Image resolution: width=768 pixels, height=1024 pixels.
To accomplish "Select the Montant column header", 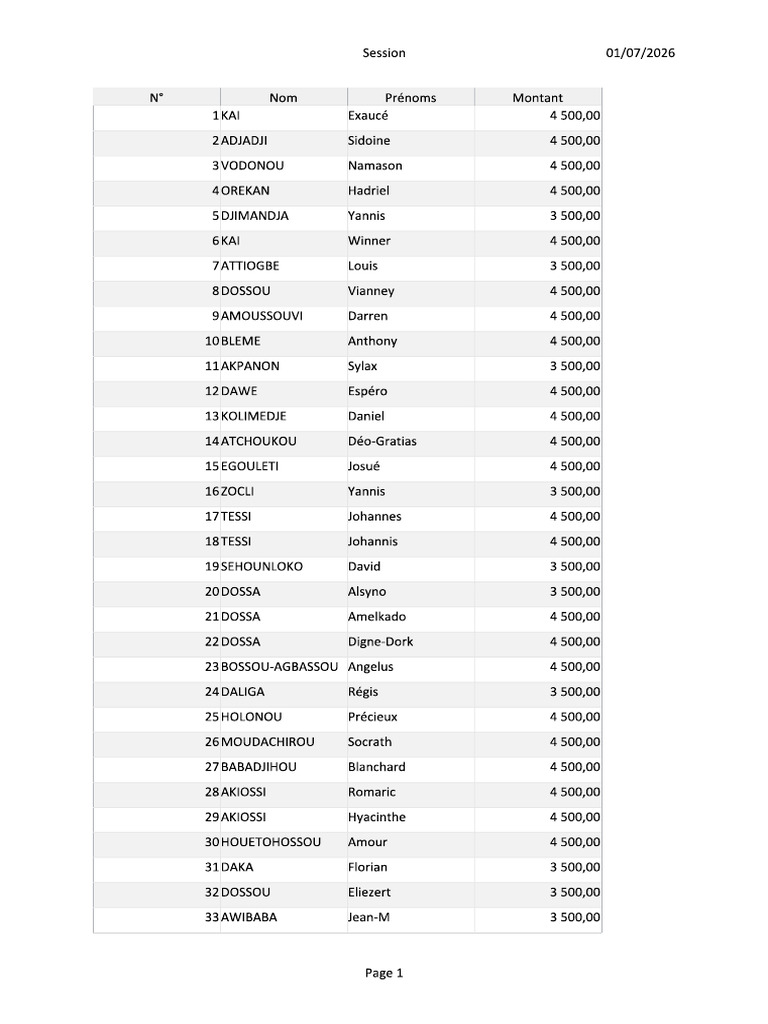I will tap(537, 97).
